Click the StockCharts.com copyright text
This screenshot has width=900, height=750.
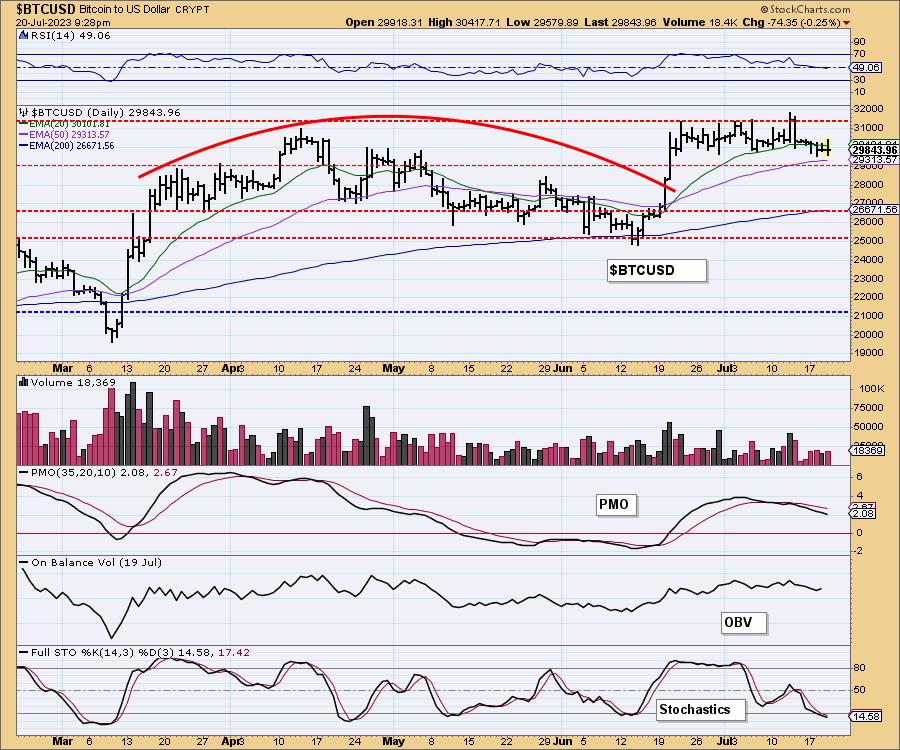[805, 9]
